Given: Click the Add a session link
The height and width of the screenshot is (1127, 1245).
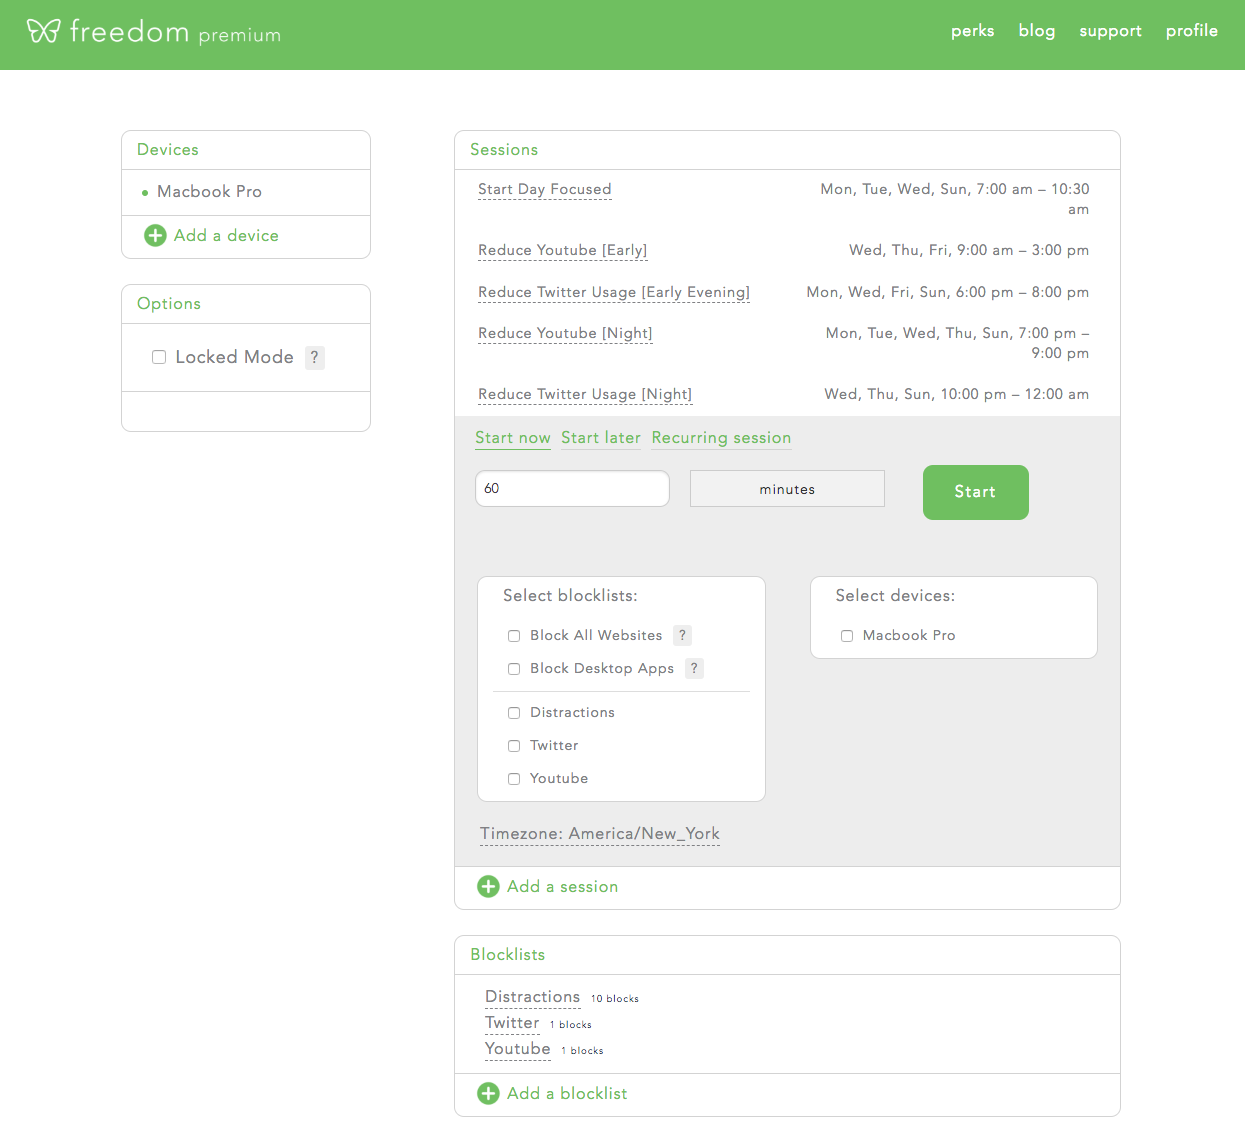Looking at the screenshot, I should point(562,887).
